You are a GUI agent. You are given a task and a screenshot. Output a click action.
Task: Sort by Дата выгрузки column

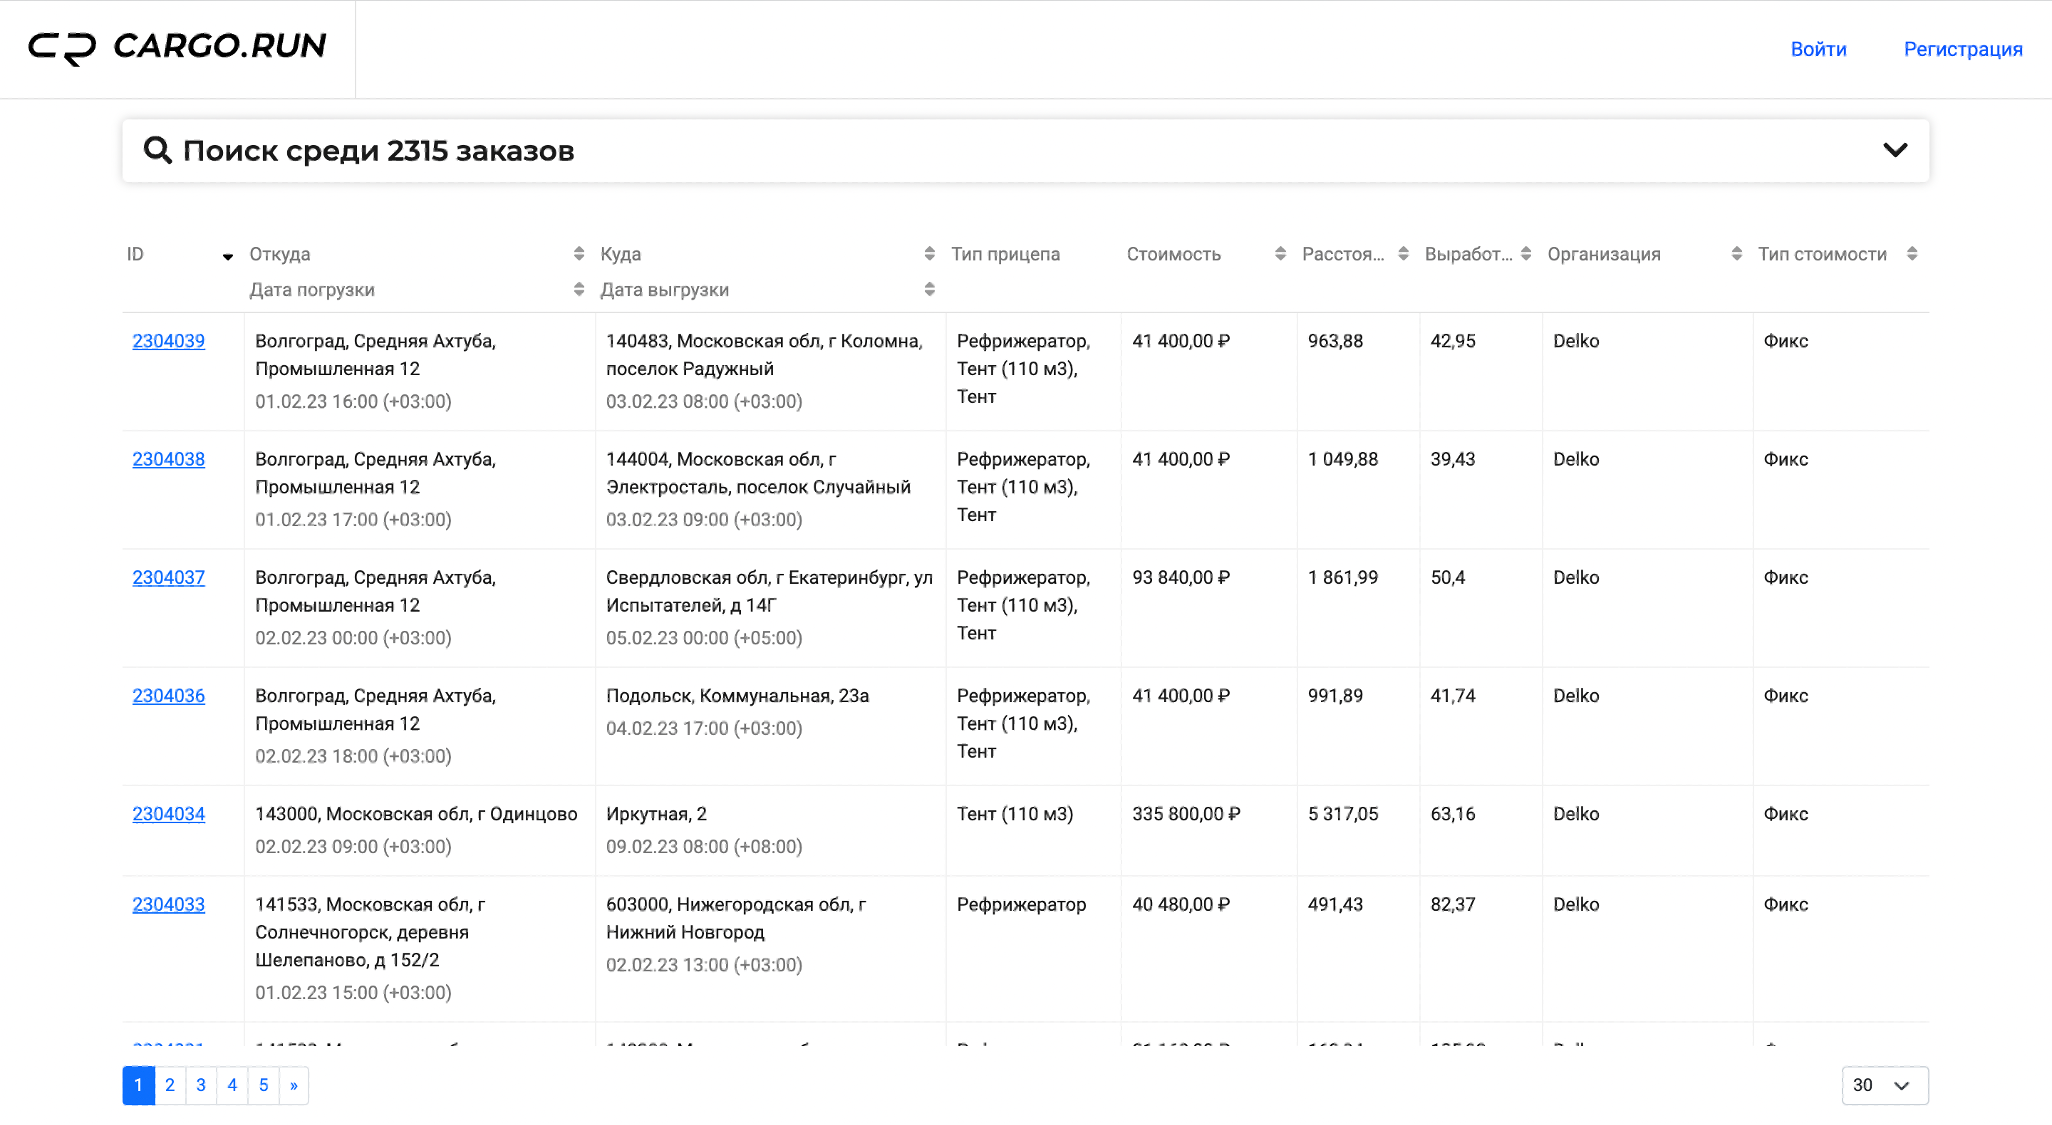pos(930,290)
